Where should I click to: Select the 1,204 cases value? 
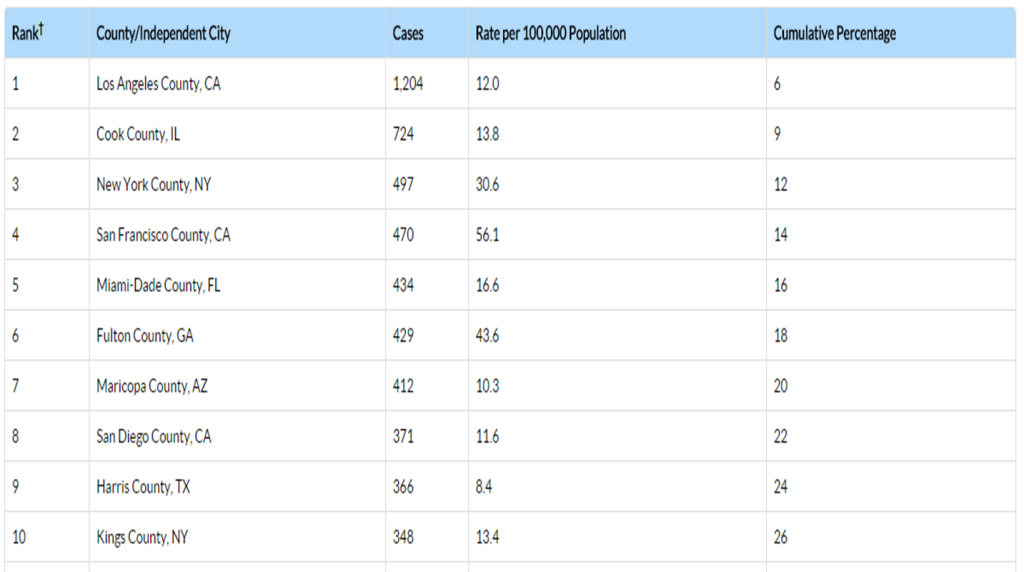[x=408, y=84]
